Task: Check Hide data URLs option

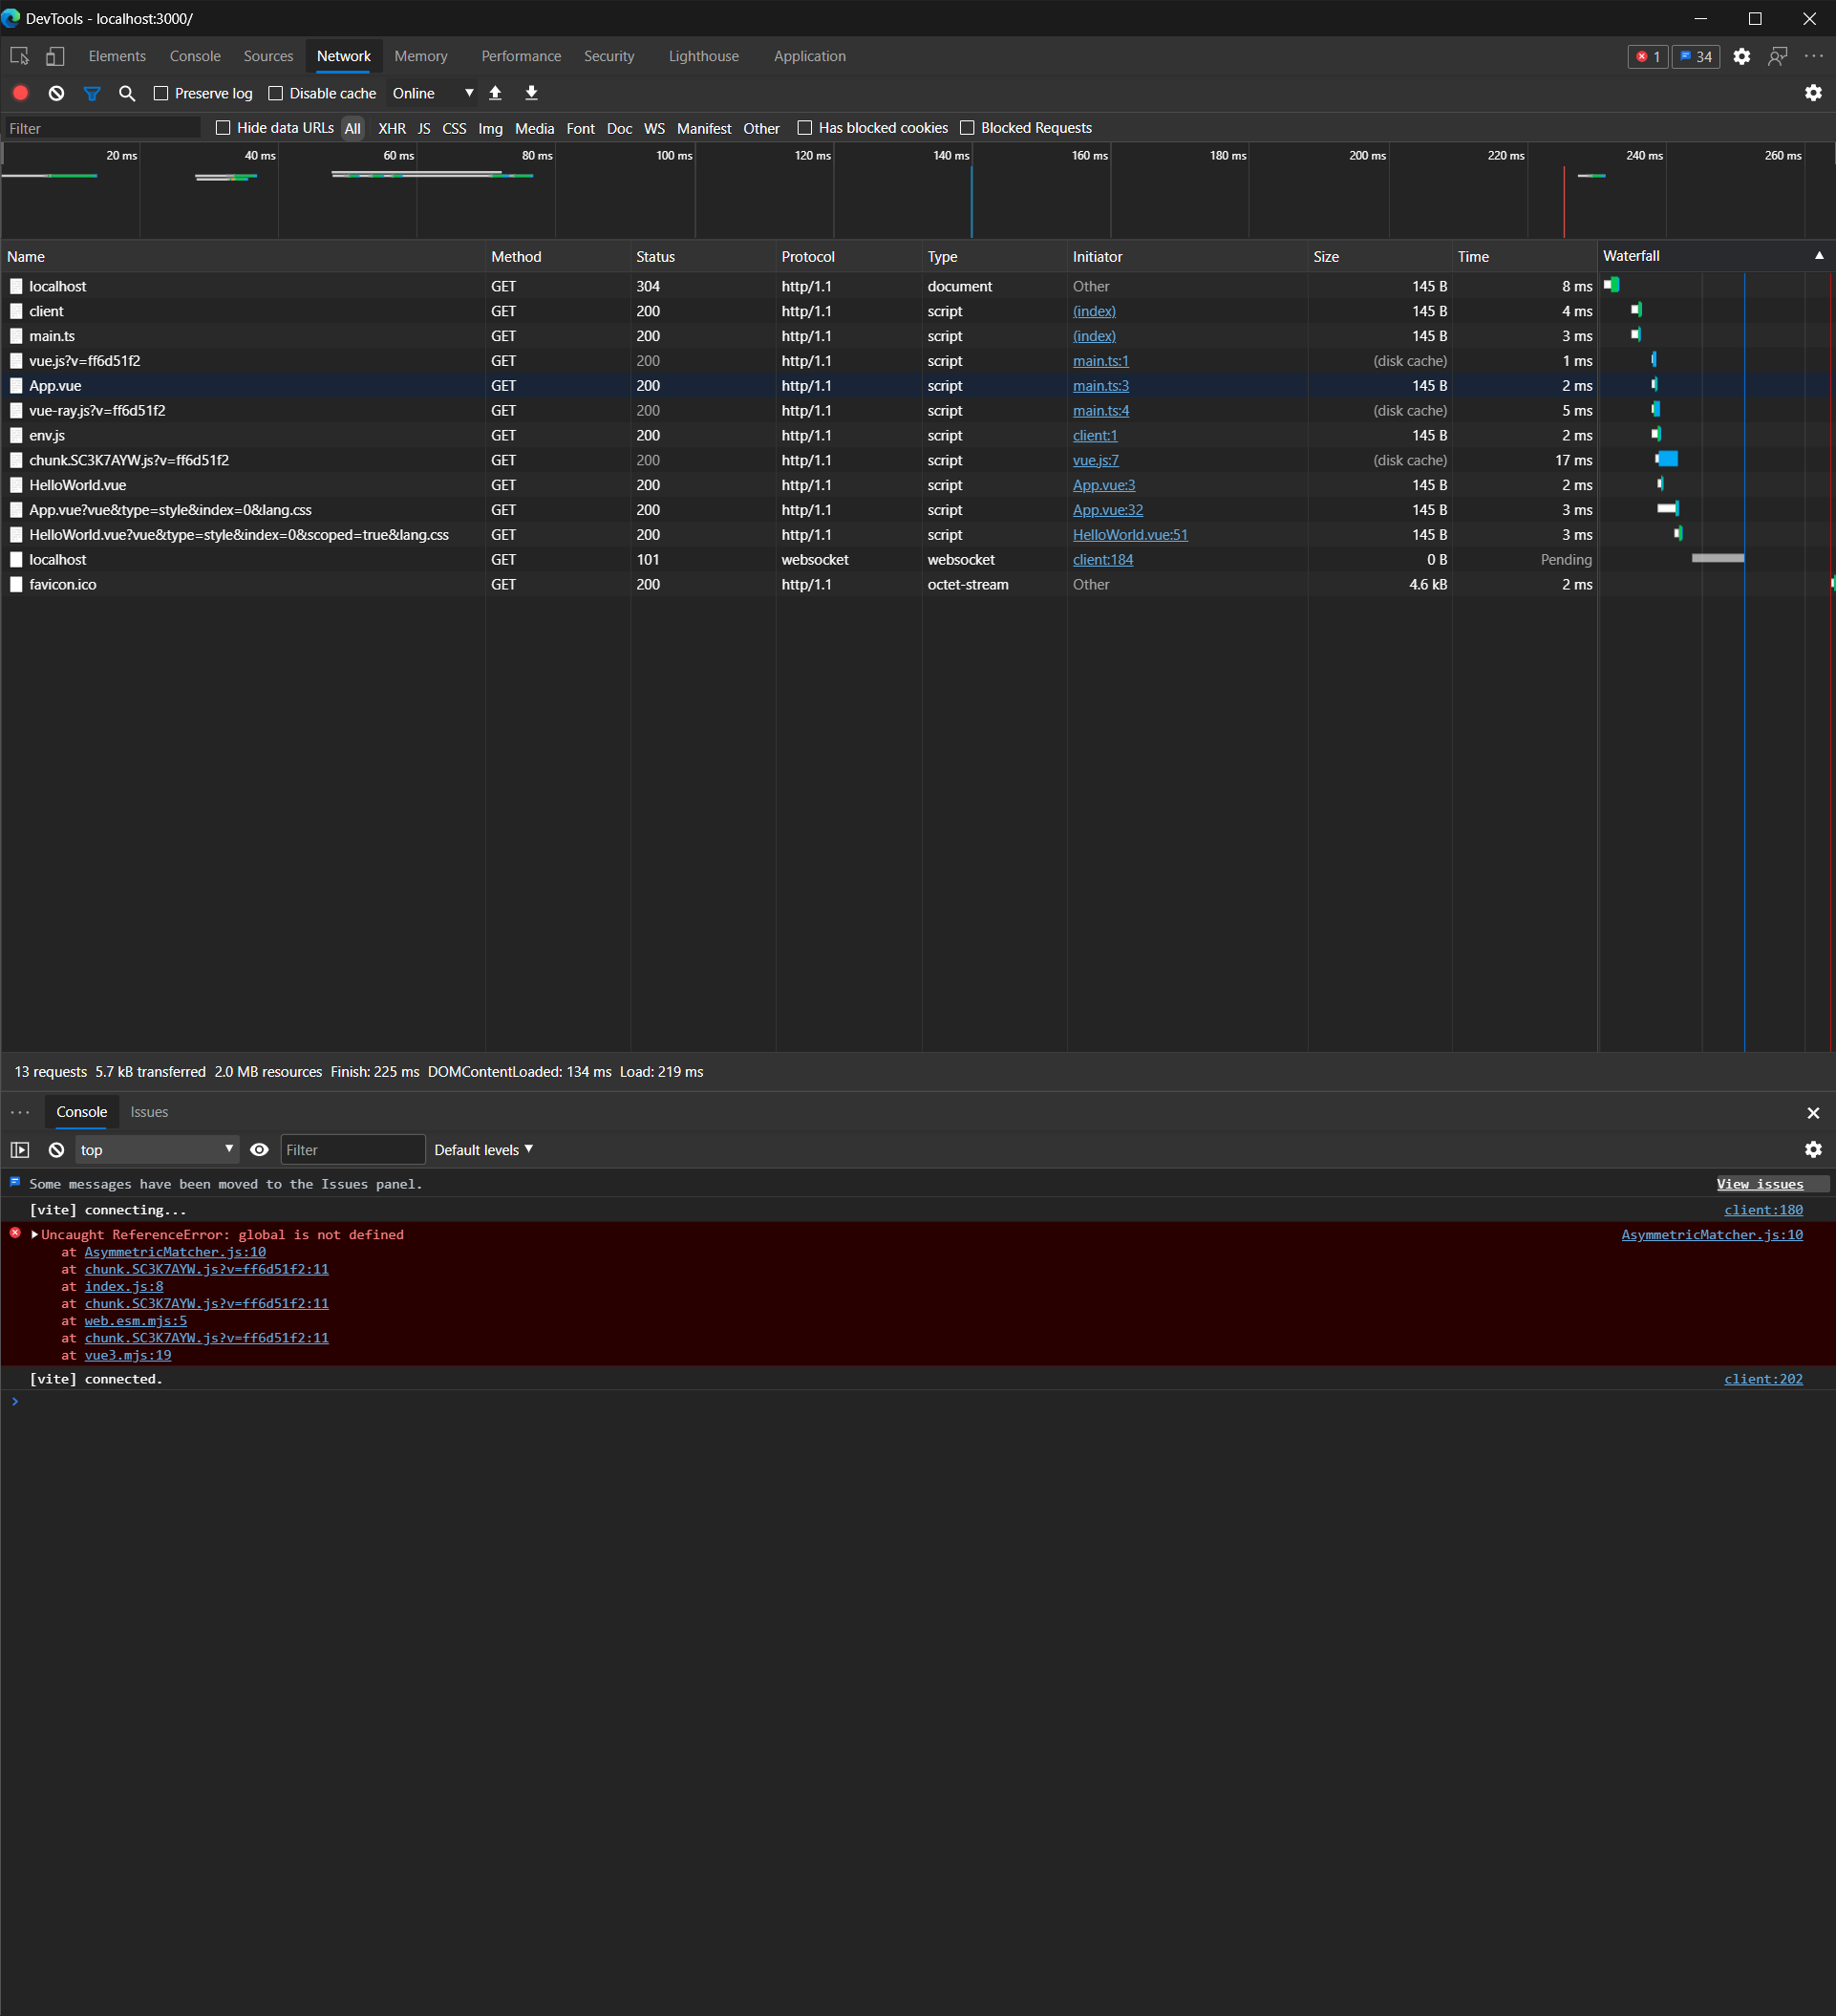Action: (x=223, y=128)
